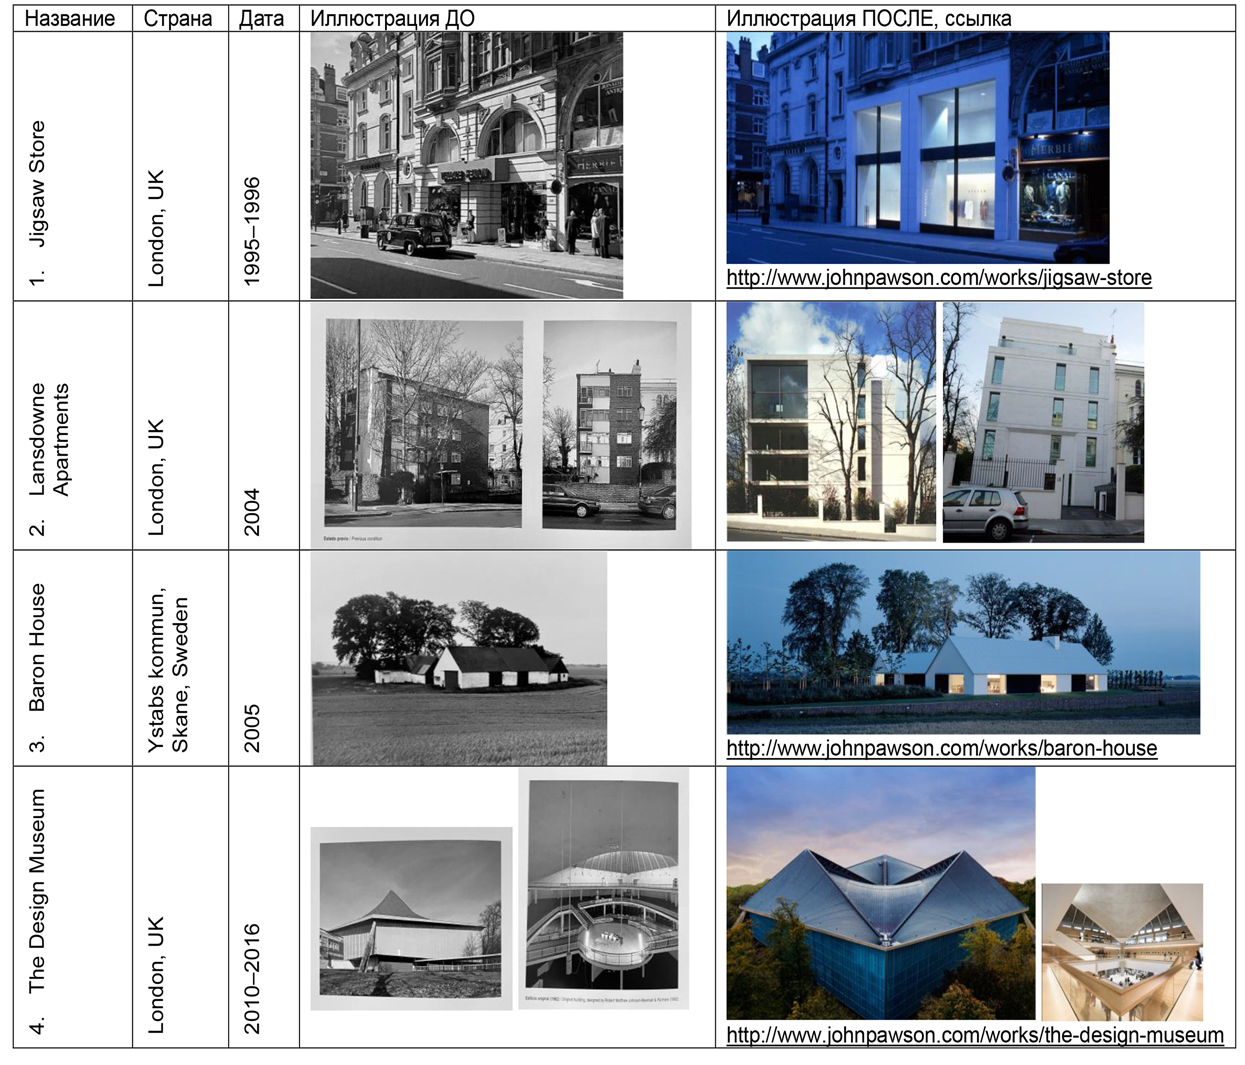Image resolution: width=1245 pixels, height=1065 pixels.
Task: Select Lansdowne before photo with bare trees
Action: [x=424, y=423]
